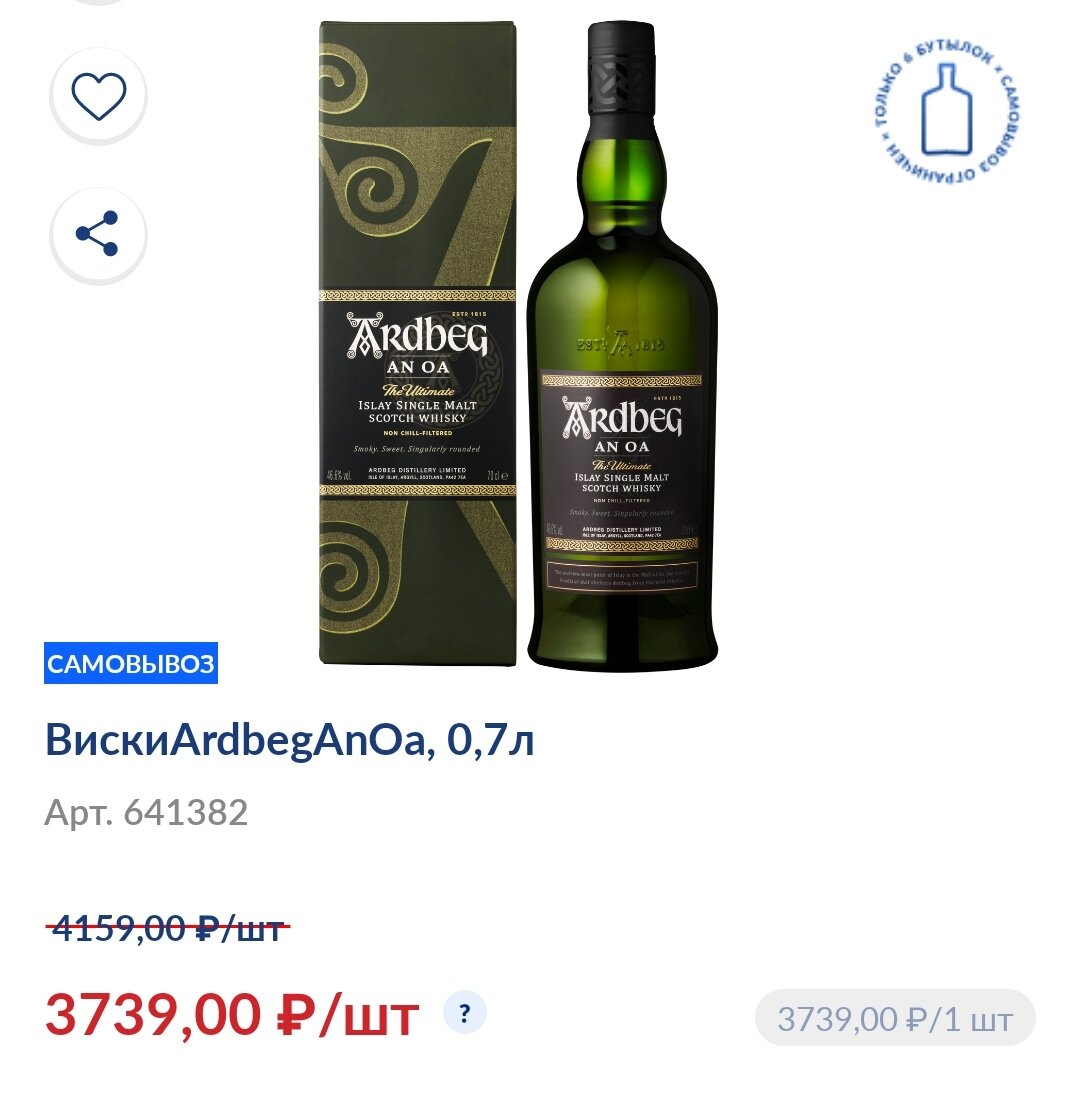Click the Ardbeg logo on the gift box
This screenshot has width=1080, height=1101.
point(417,335)
